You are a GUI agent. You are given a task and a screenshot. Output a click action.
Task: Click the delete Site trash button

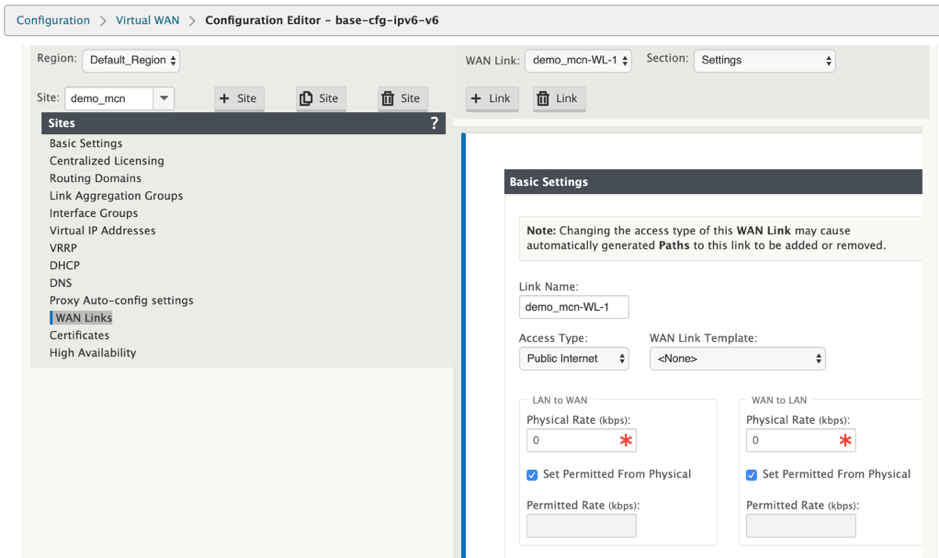click(x=402, y=98)
